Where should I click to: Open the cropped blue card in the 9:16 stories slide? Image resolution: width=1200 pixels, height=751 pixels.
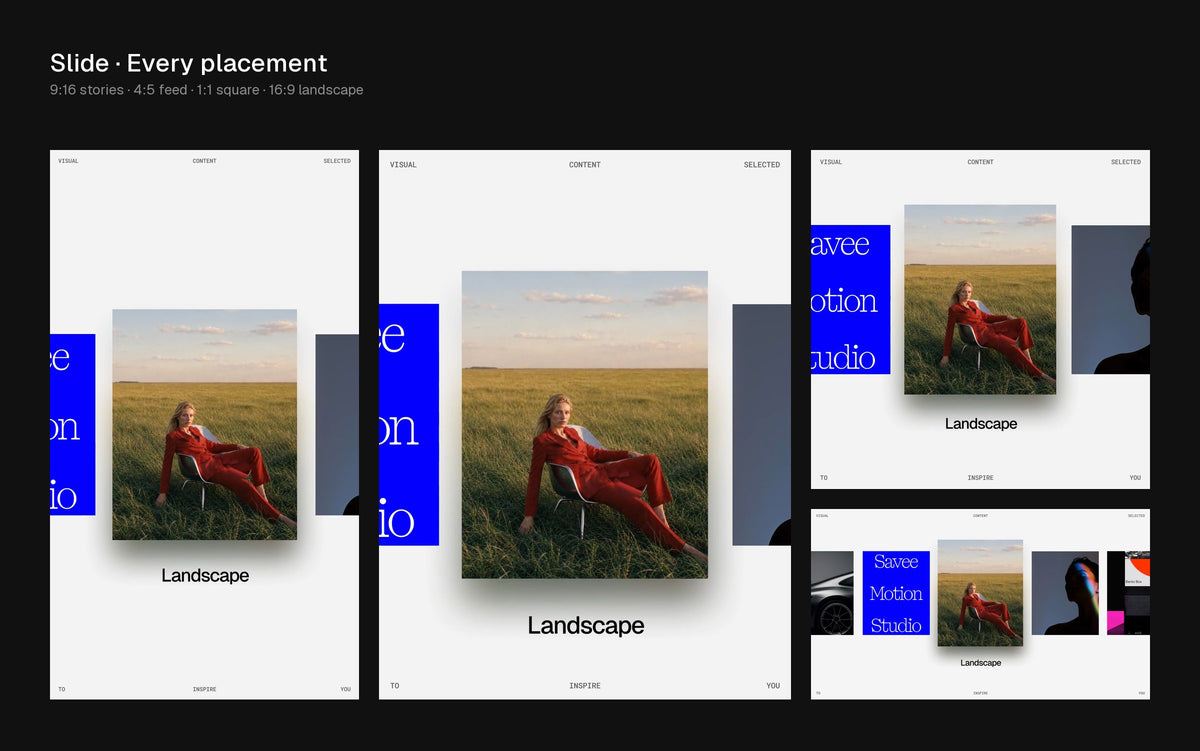click(73, 424)
